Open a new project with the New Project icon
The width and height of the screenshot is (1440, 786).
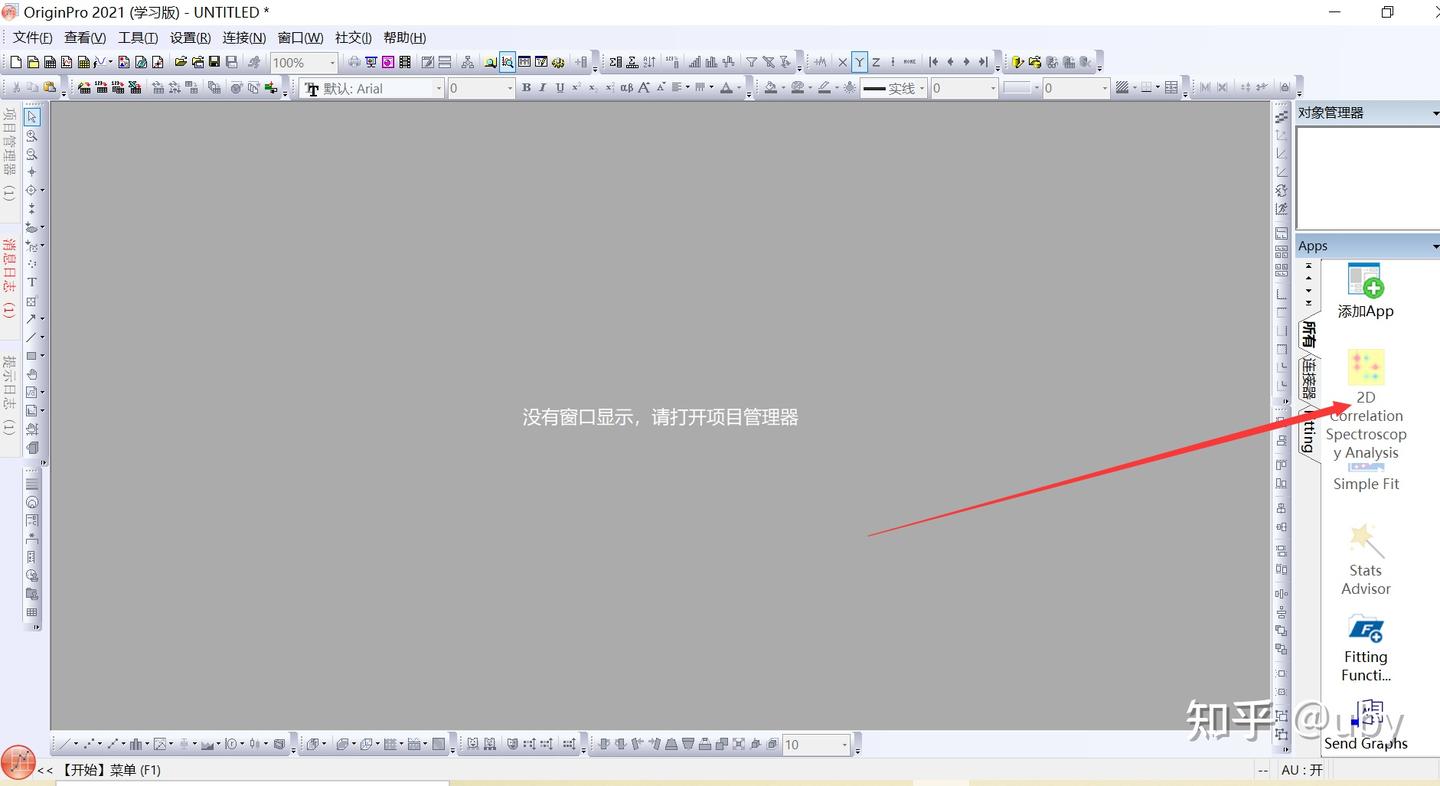[15, 62]
